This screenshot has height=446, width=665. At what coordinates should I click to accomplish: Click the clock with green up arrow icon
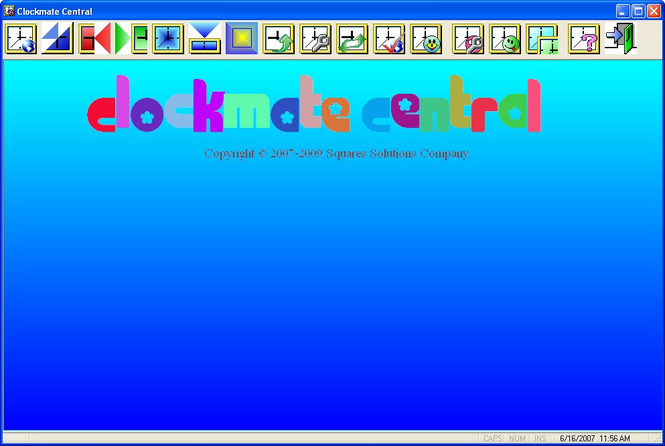[279, 39]
